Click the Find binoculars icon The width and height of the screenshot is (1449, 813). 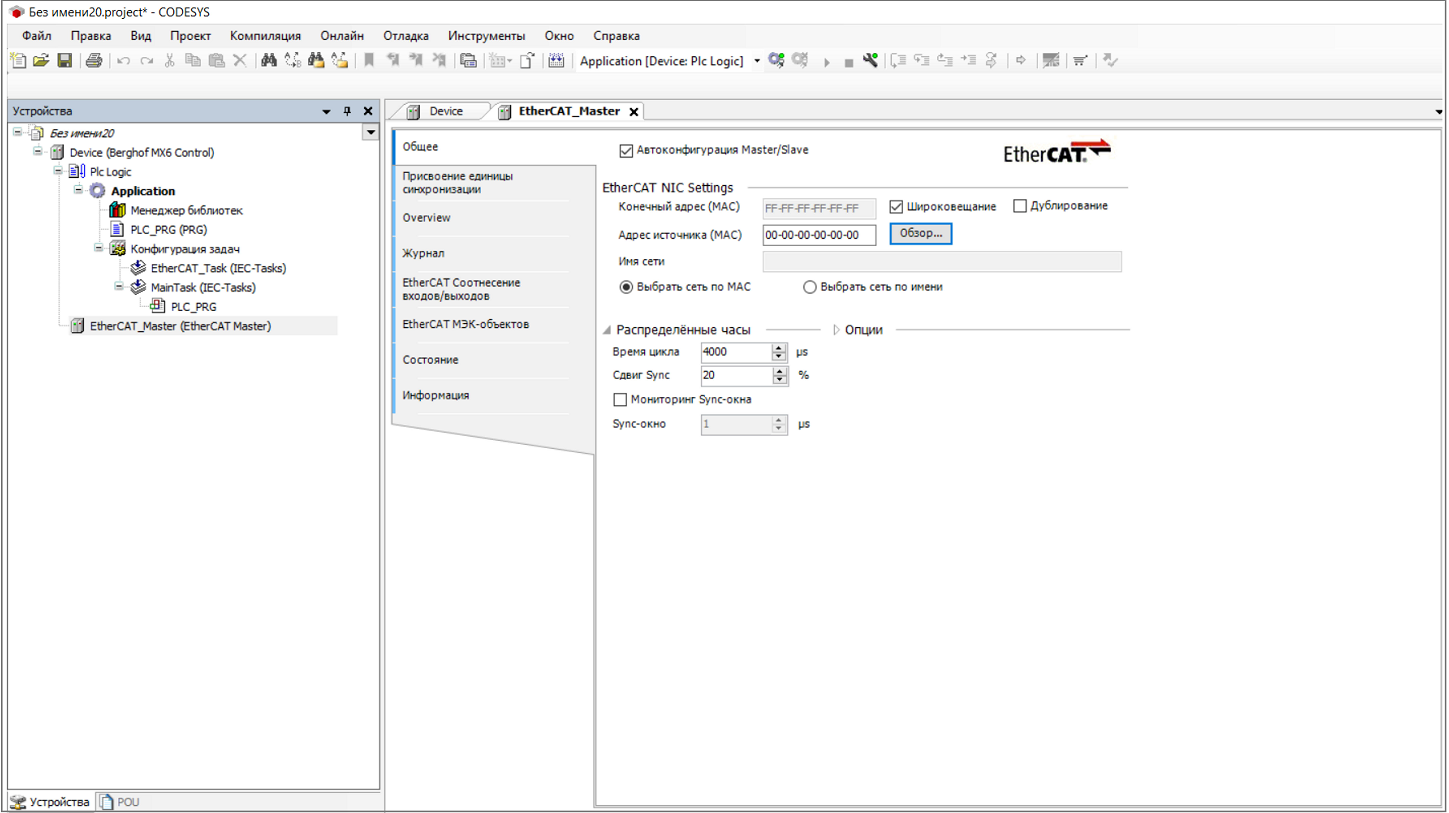[268, 61]
